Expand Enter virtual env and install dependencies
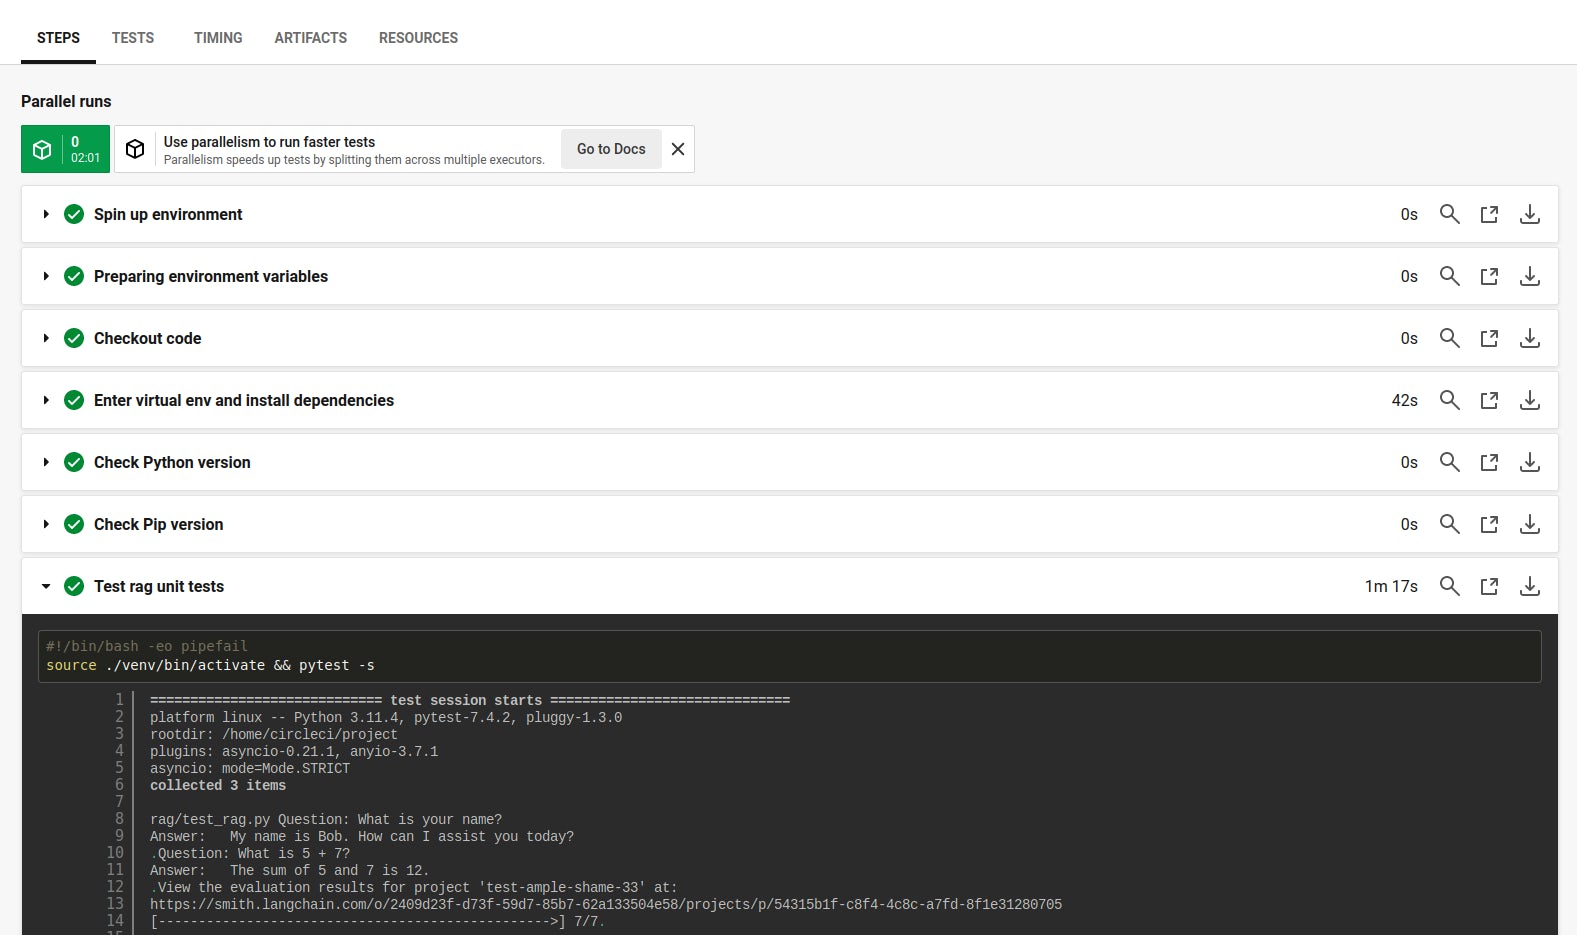Screen dimensions: 1577x935 pos(46,400)
